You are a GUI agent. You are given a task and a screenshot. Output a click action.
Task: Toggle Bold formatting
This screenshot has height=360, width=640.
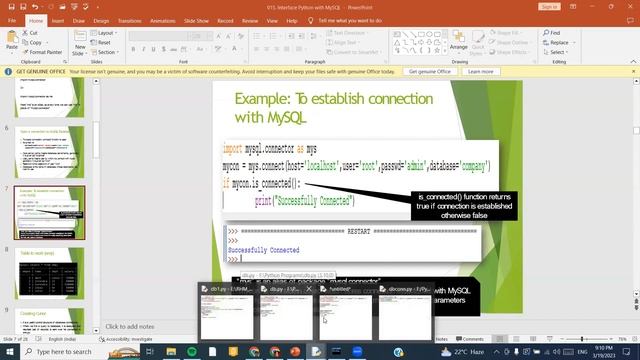(133, 49)
